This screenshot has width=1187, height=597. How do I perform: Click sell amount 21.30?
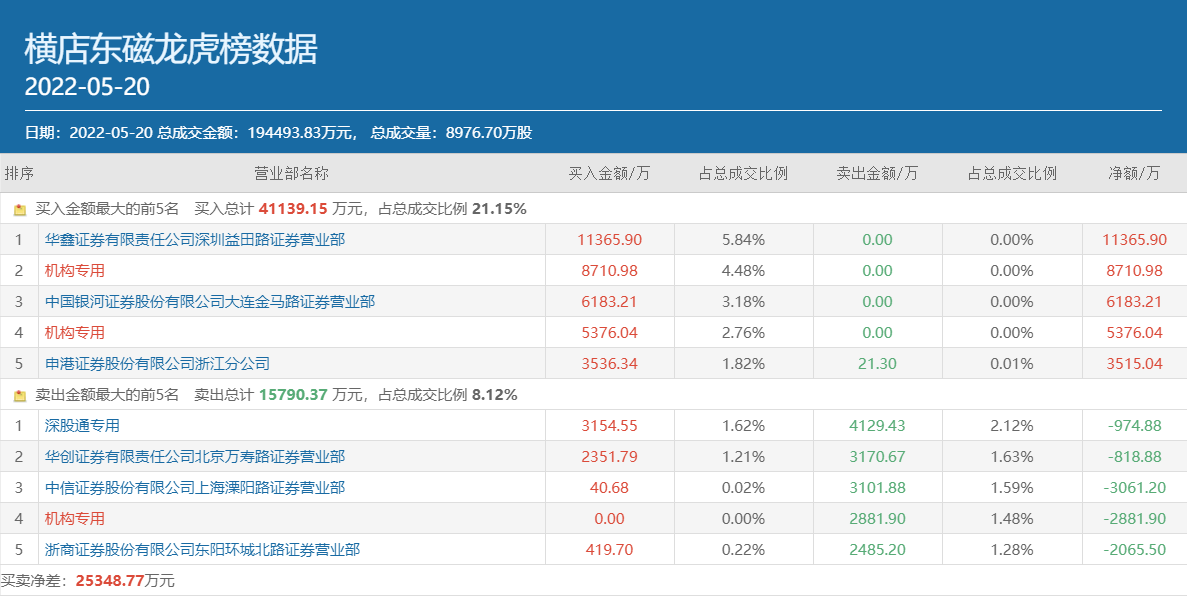click(877, 364)
